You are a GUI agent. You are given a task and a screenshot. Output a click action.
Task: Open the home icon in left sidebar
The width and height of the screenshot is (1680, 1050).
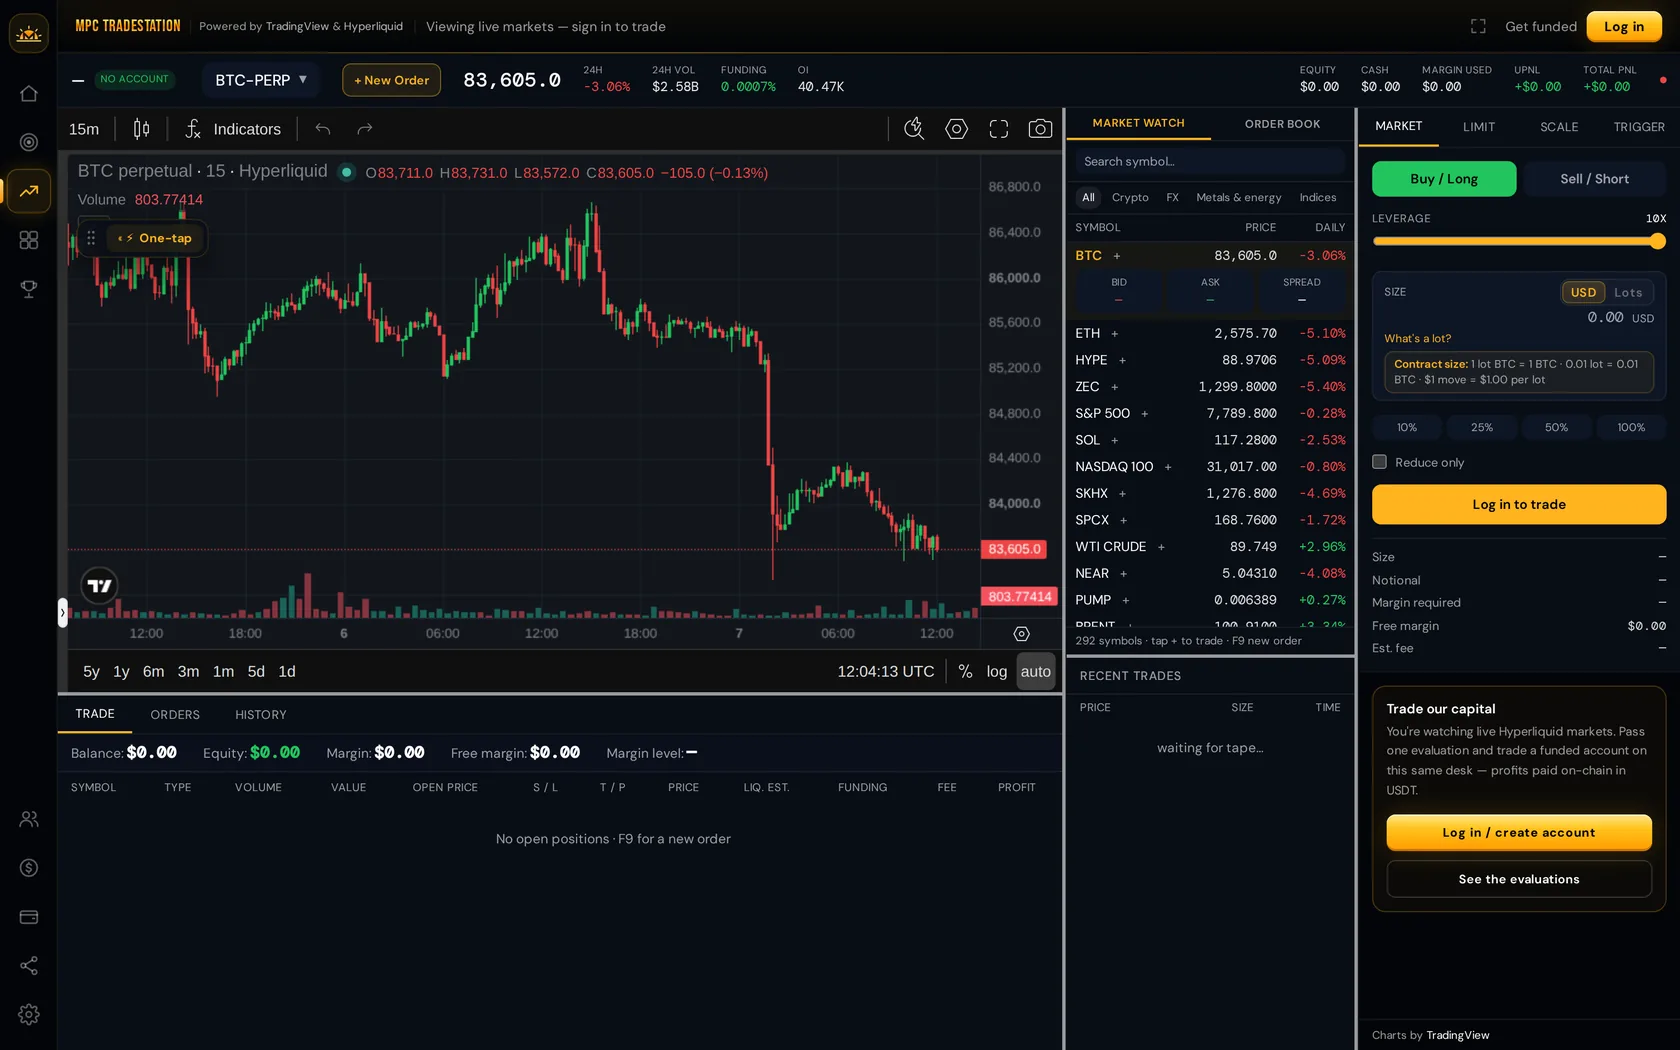[x=29, y=93]
